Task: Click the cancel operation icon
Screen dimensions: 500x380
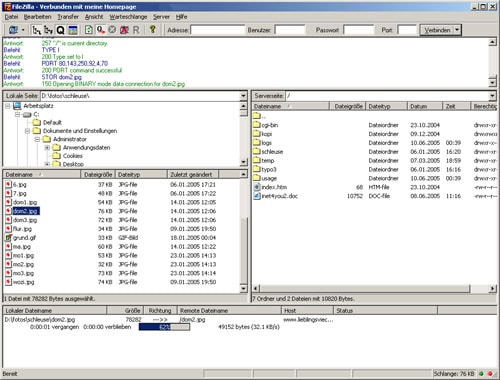Action: 112,30
